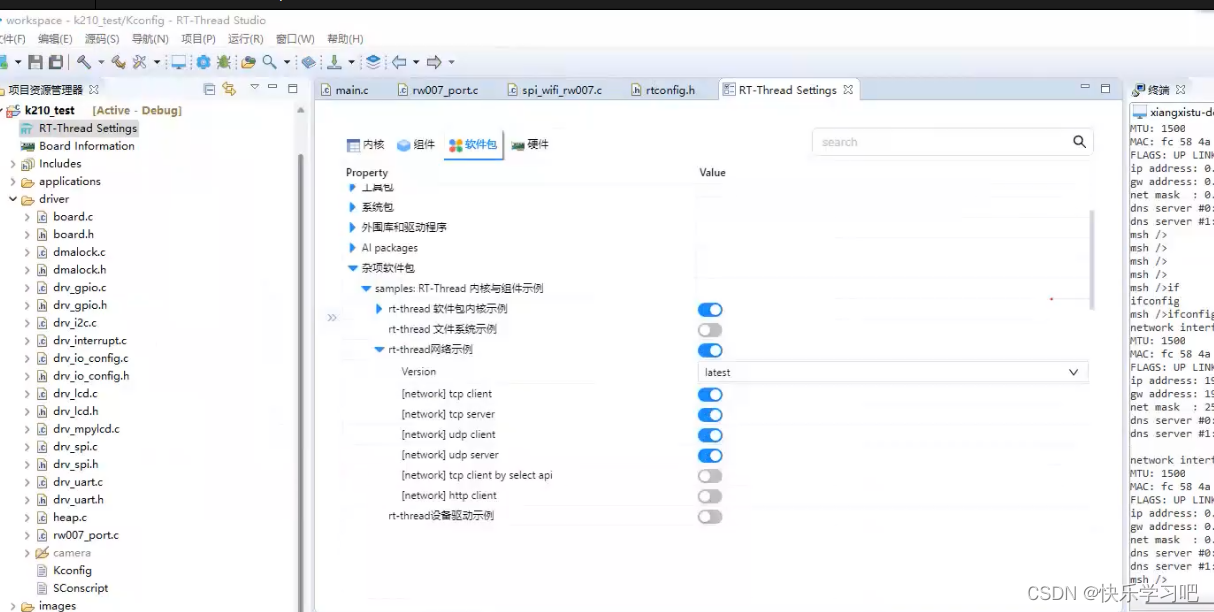Open the 窗口(W) menu
The image size is (1214, 612).
(295, 39)
